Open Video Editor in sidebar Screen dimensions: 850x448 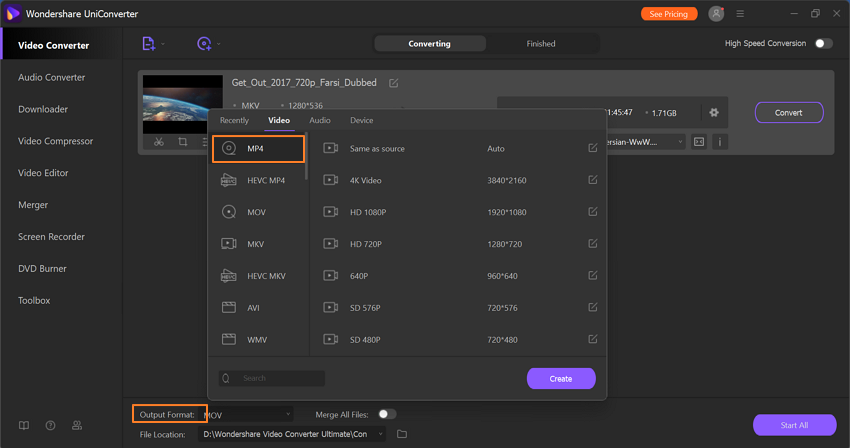point(43,173)
